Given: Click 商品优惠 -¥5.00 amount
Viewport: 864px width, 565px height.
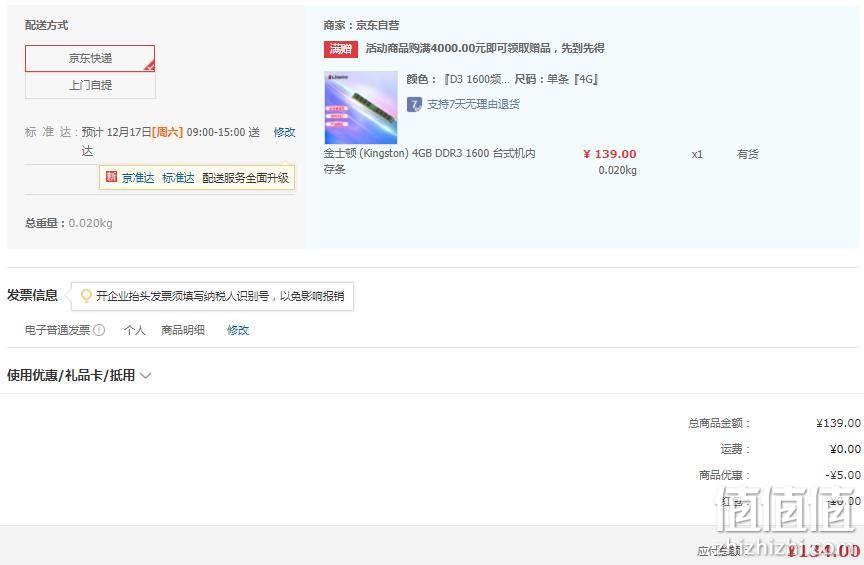Looking at the screenshot, I should point(843,475).
